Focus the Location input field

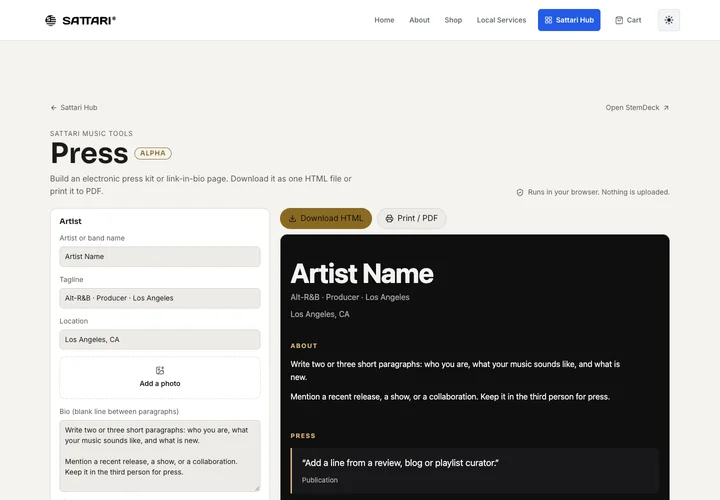pyautogui.click(x=160, y=340)
